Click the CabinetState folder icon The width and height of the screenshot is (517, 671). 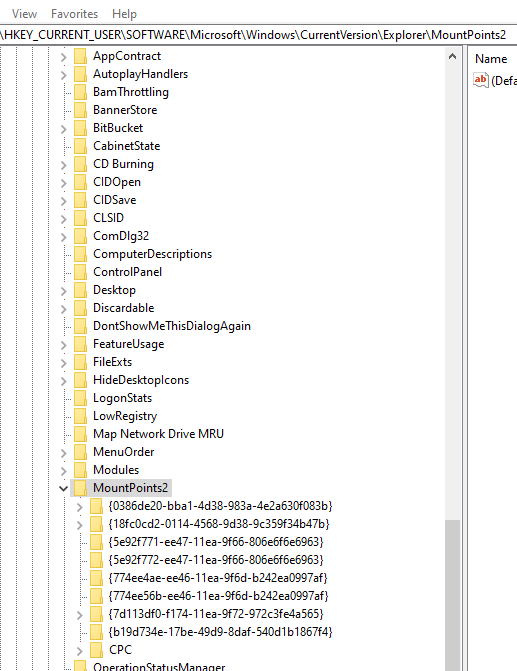tap(80, 146)
